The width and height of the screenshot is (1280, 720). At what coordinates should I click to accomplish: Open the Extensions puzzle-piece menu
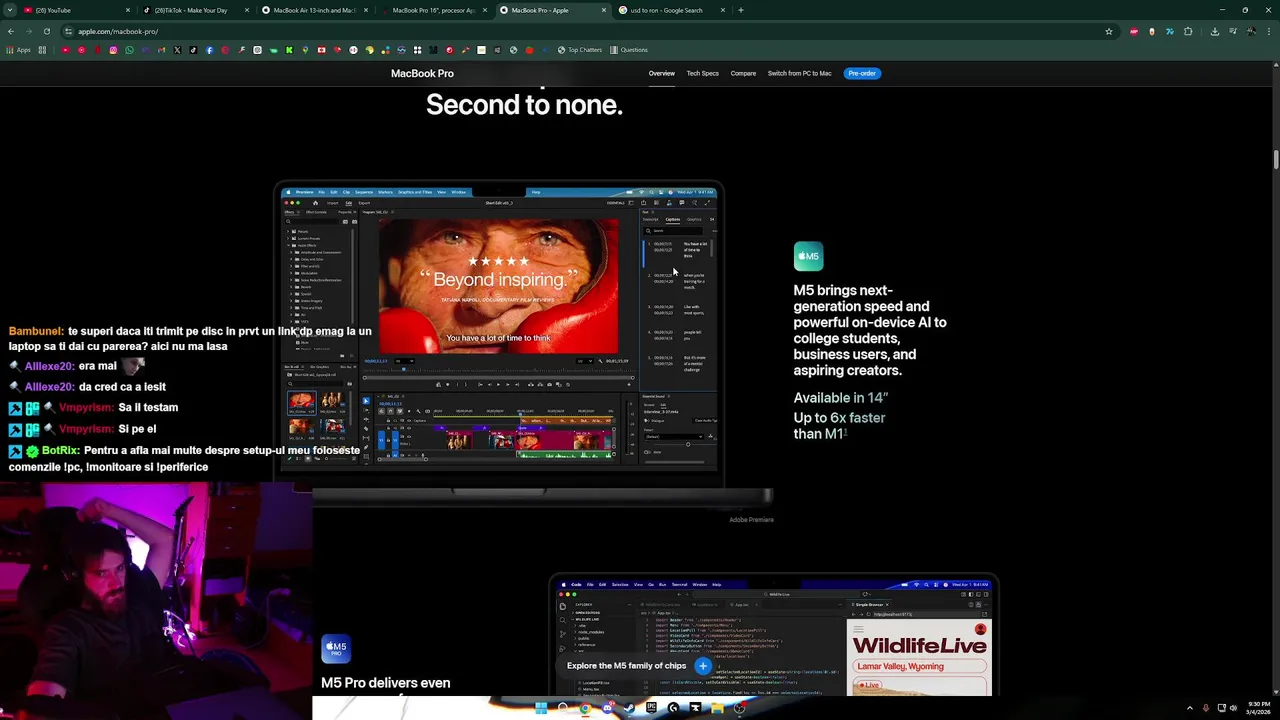click(x=1188, y=31)
